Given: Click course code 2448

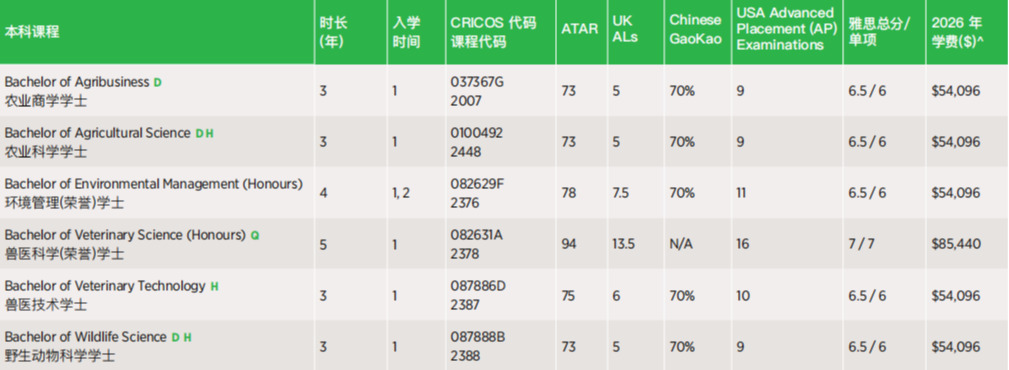Looking at the screenshot, I should pos(466,152).
